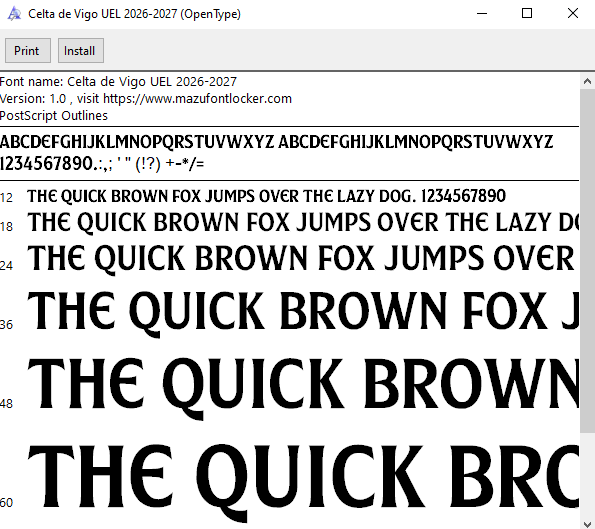Click the scrollbar up arrow
595x529 pixels.
click(587, 81)
